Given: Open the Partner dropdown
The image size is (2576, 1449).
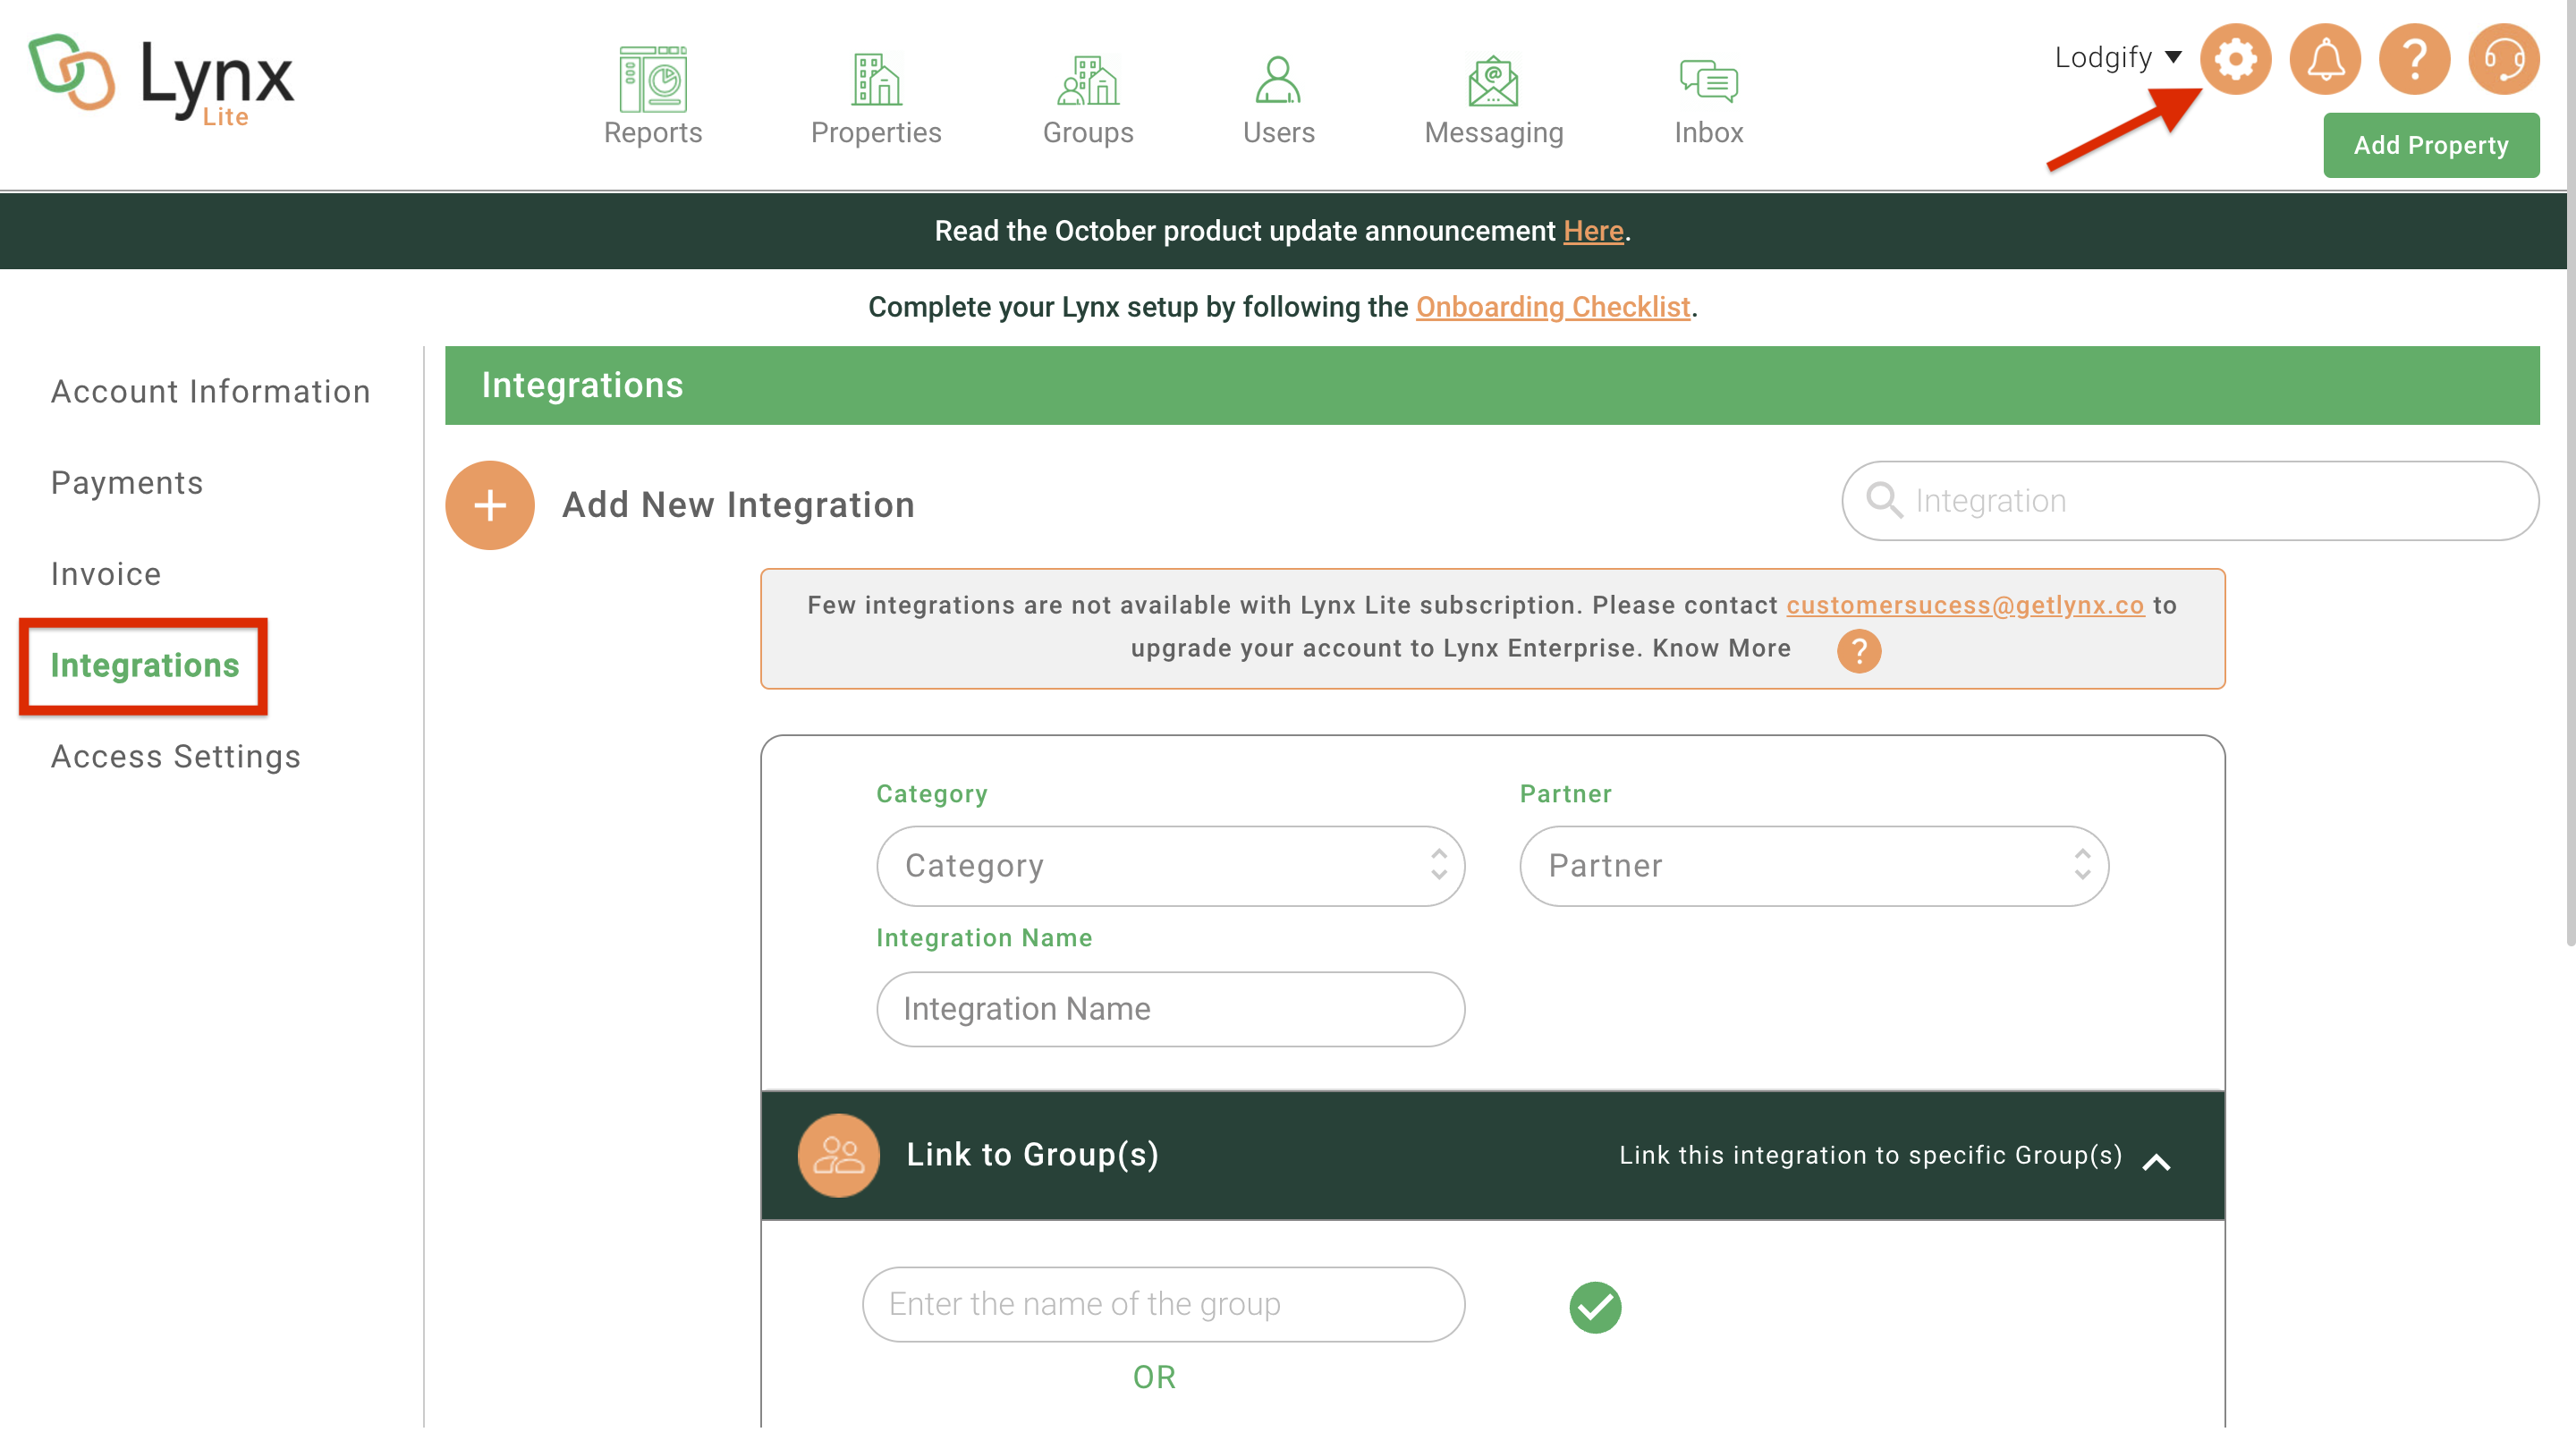Looking at the screenshot, I should [1813, 866].
